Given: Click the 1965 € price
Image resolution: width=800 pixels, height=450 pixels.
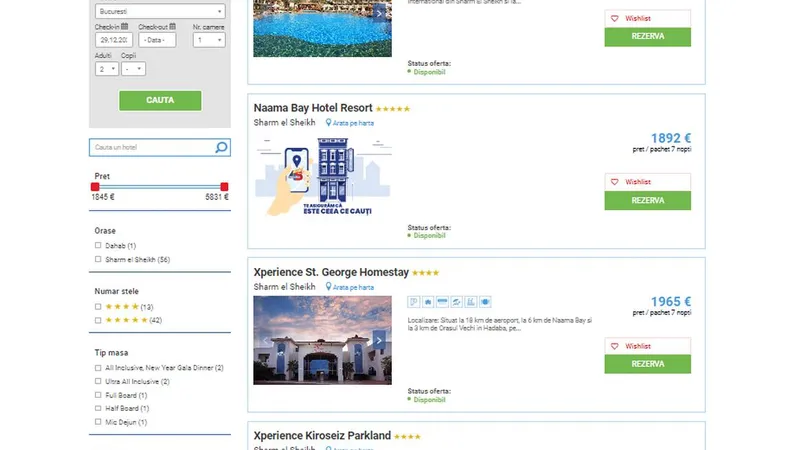Looking at the screenshot, I should pyautogui.click(x=671, y=302).
